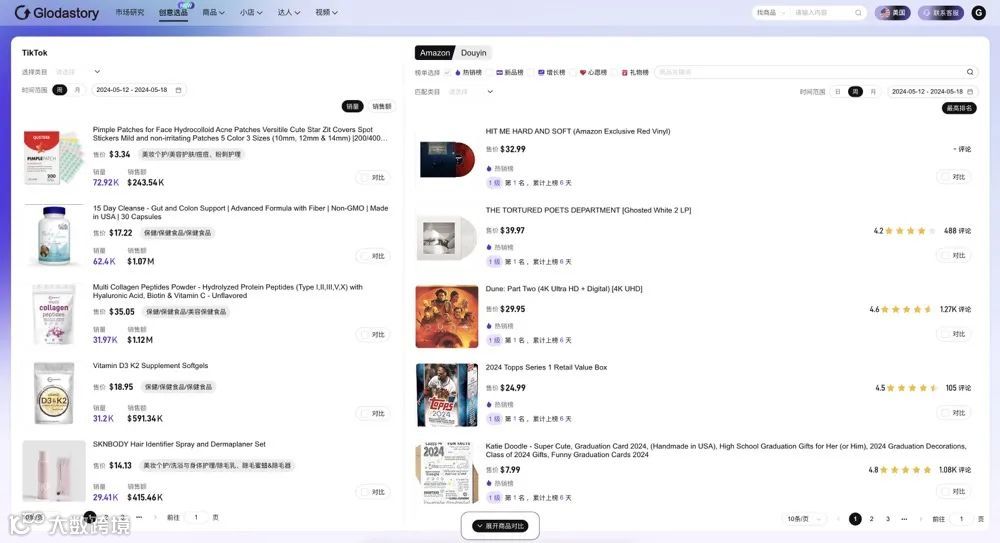The width and height of the screenshot is (1000, 543).
Task: Open TikTok 选择类目 category dropdown
Action: click(x=78, y=71)
